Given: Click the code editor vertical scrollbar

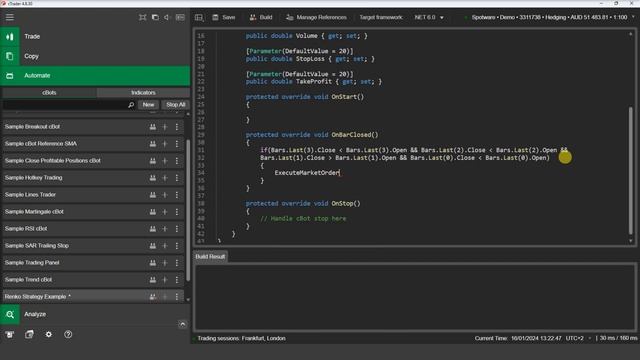Looking at the screenshot, I should coord(631,171).
